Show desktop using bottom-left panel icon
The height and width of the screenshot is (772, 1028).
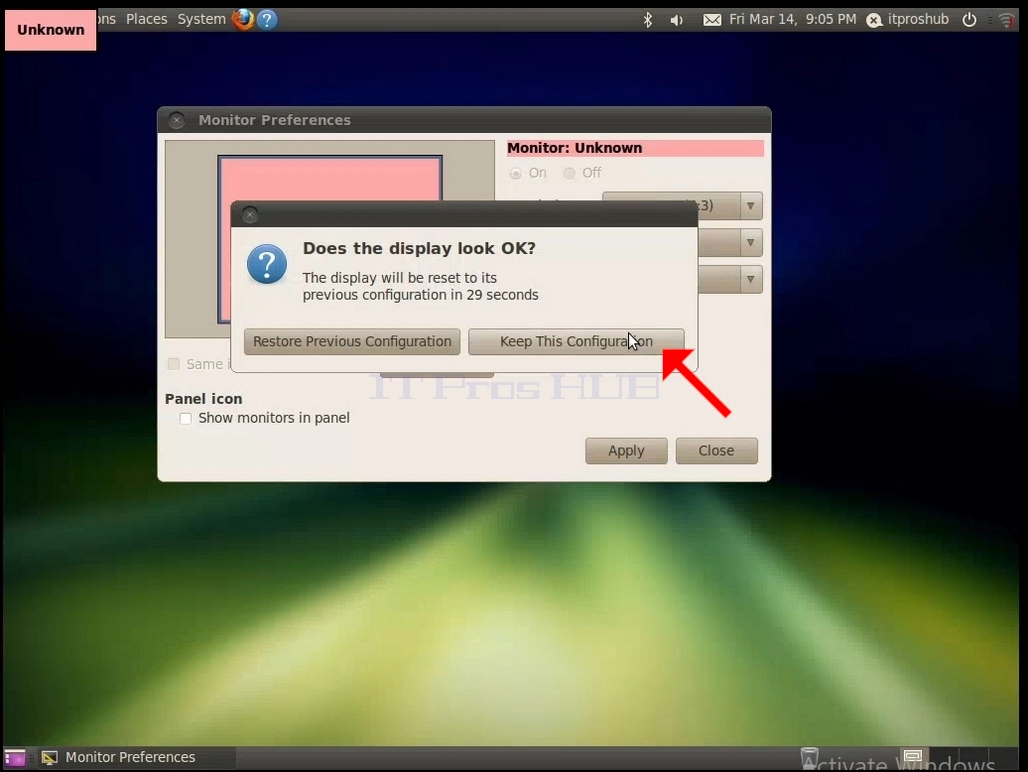pos(14,758)
